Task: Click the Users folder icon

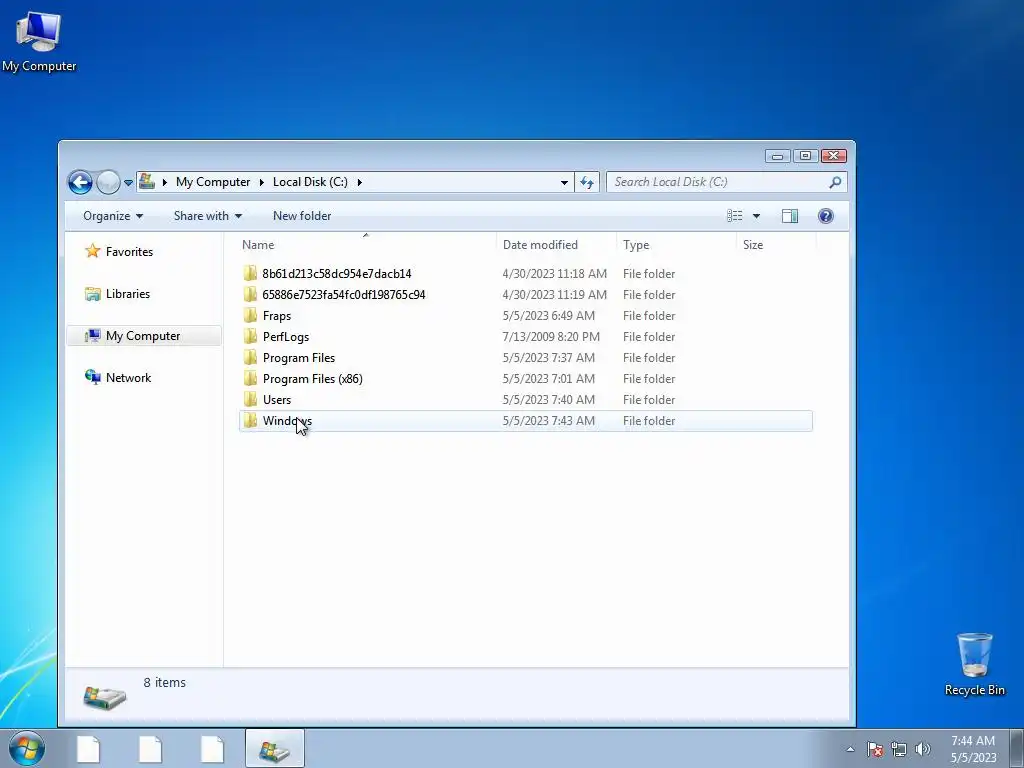Action: [x=250, y=400]
